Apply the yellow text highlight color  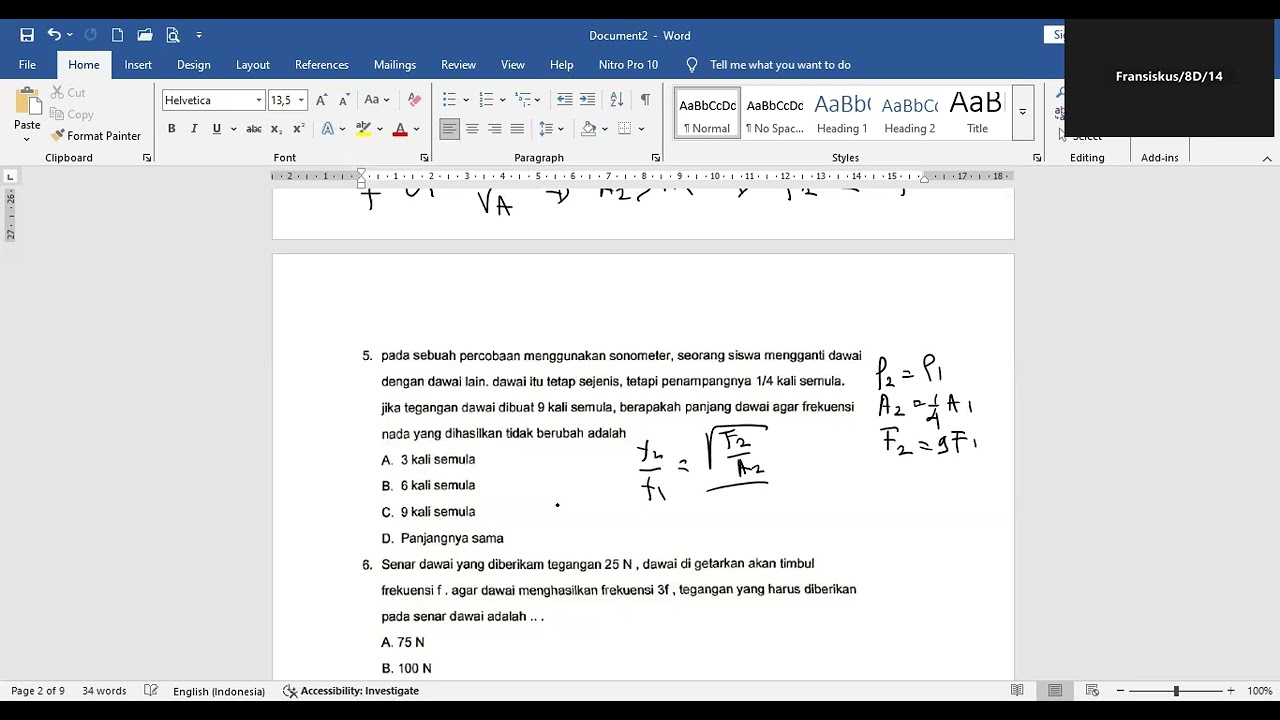[364, 129]
